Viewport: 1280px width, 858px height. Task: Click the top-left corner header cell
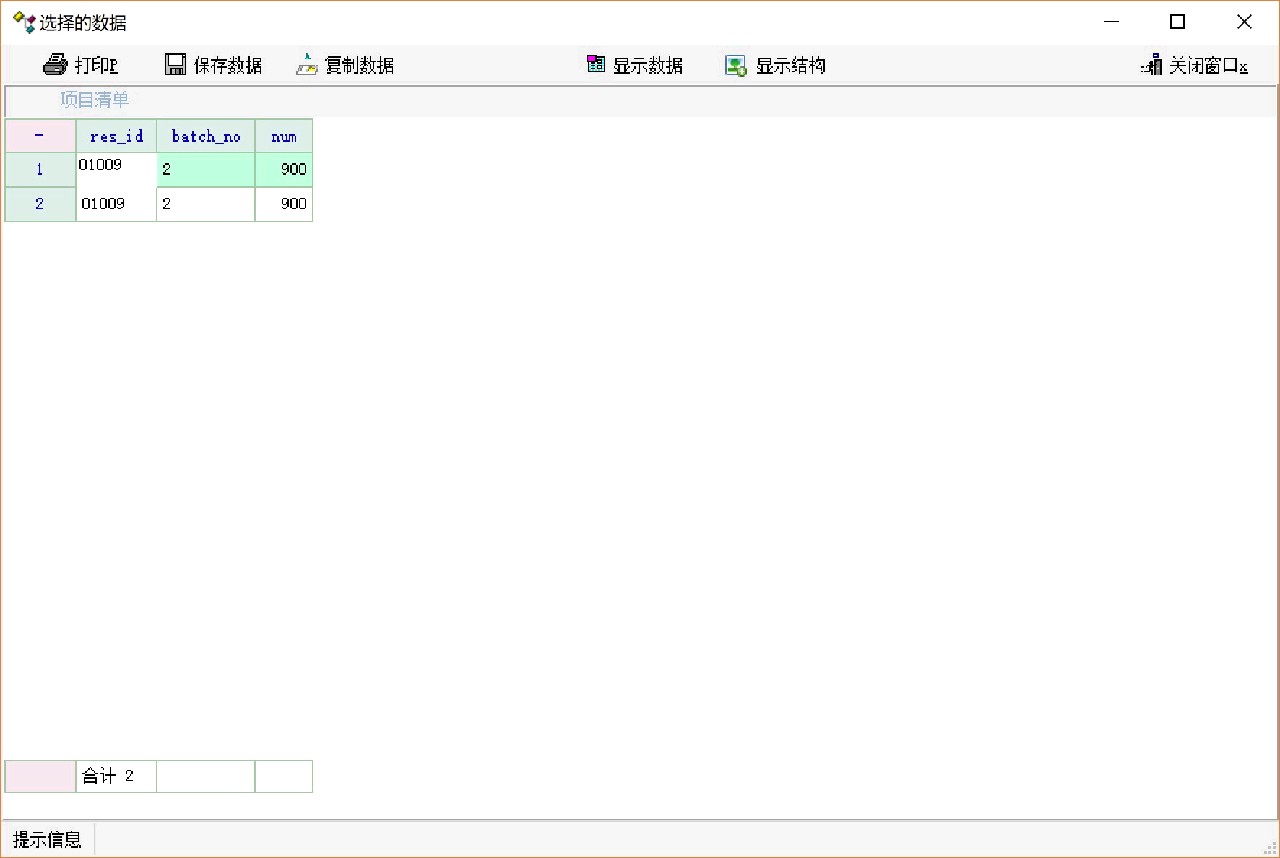(40, 136)
